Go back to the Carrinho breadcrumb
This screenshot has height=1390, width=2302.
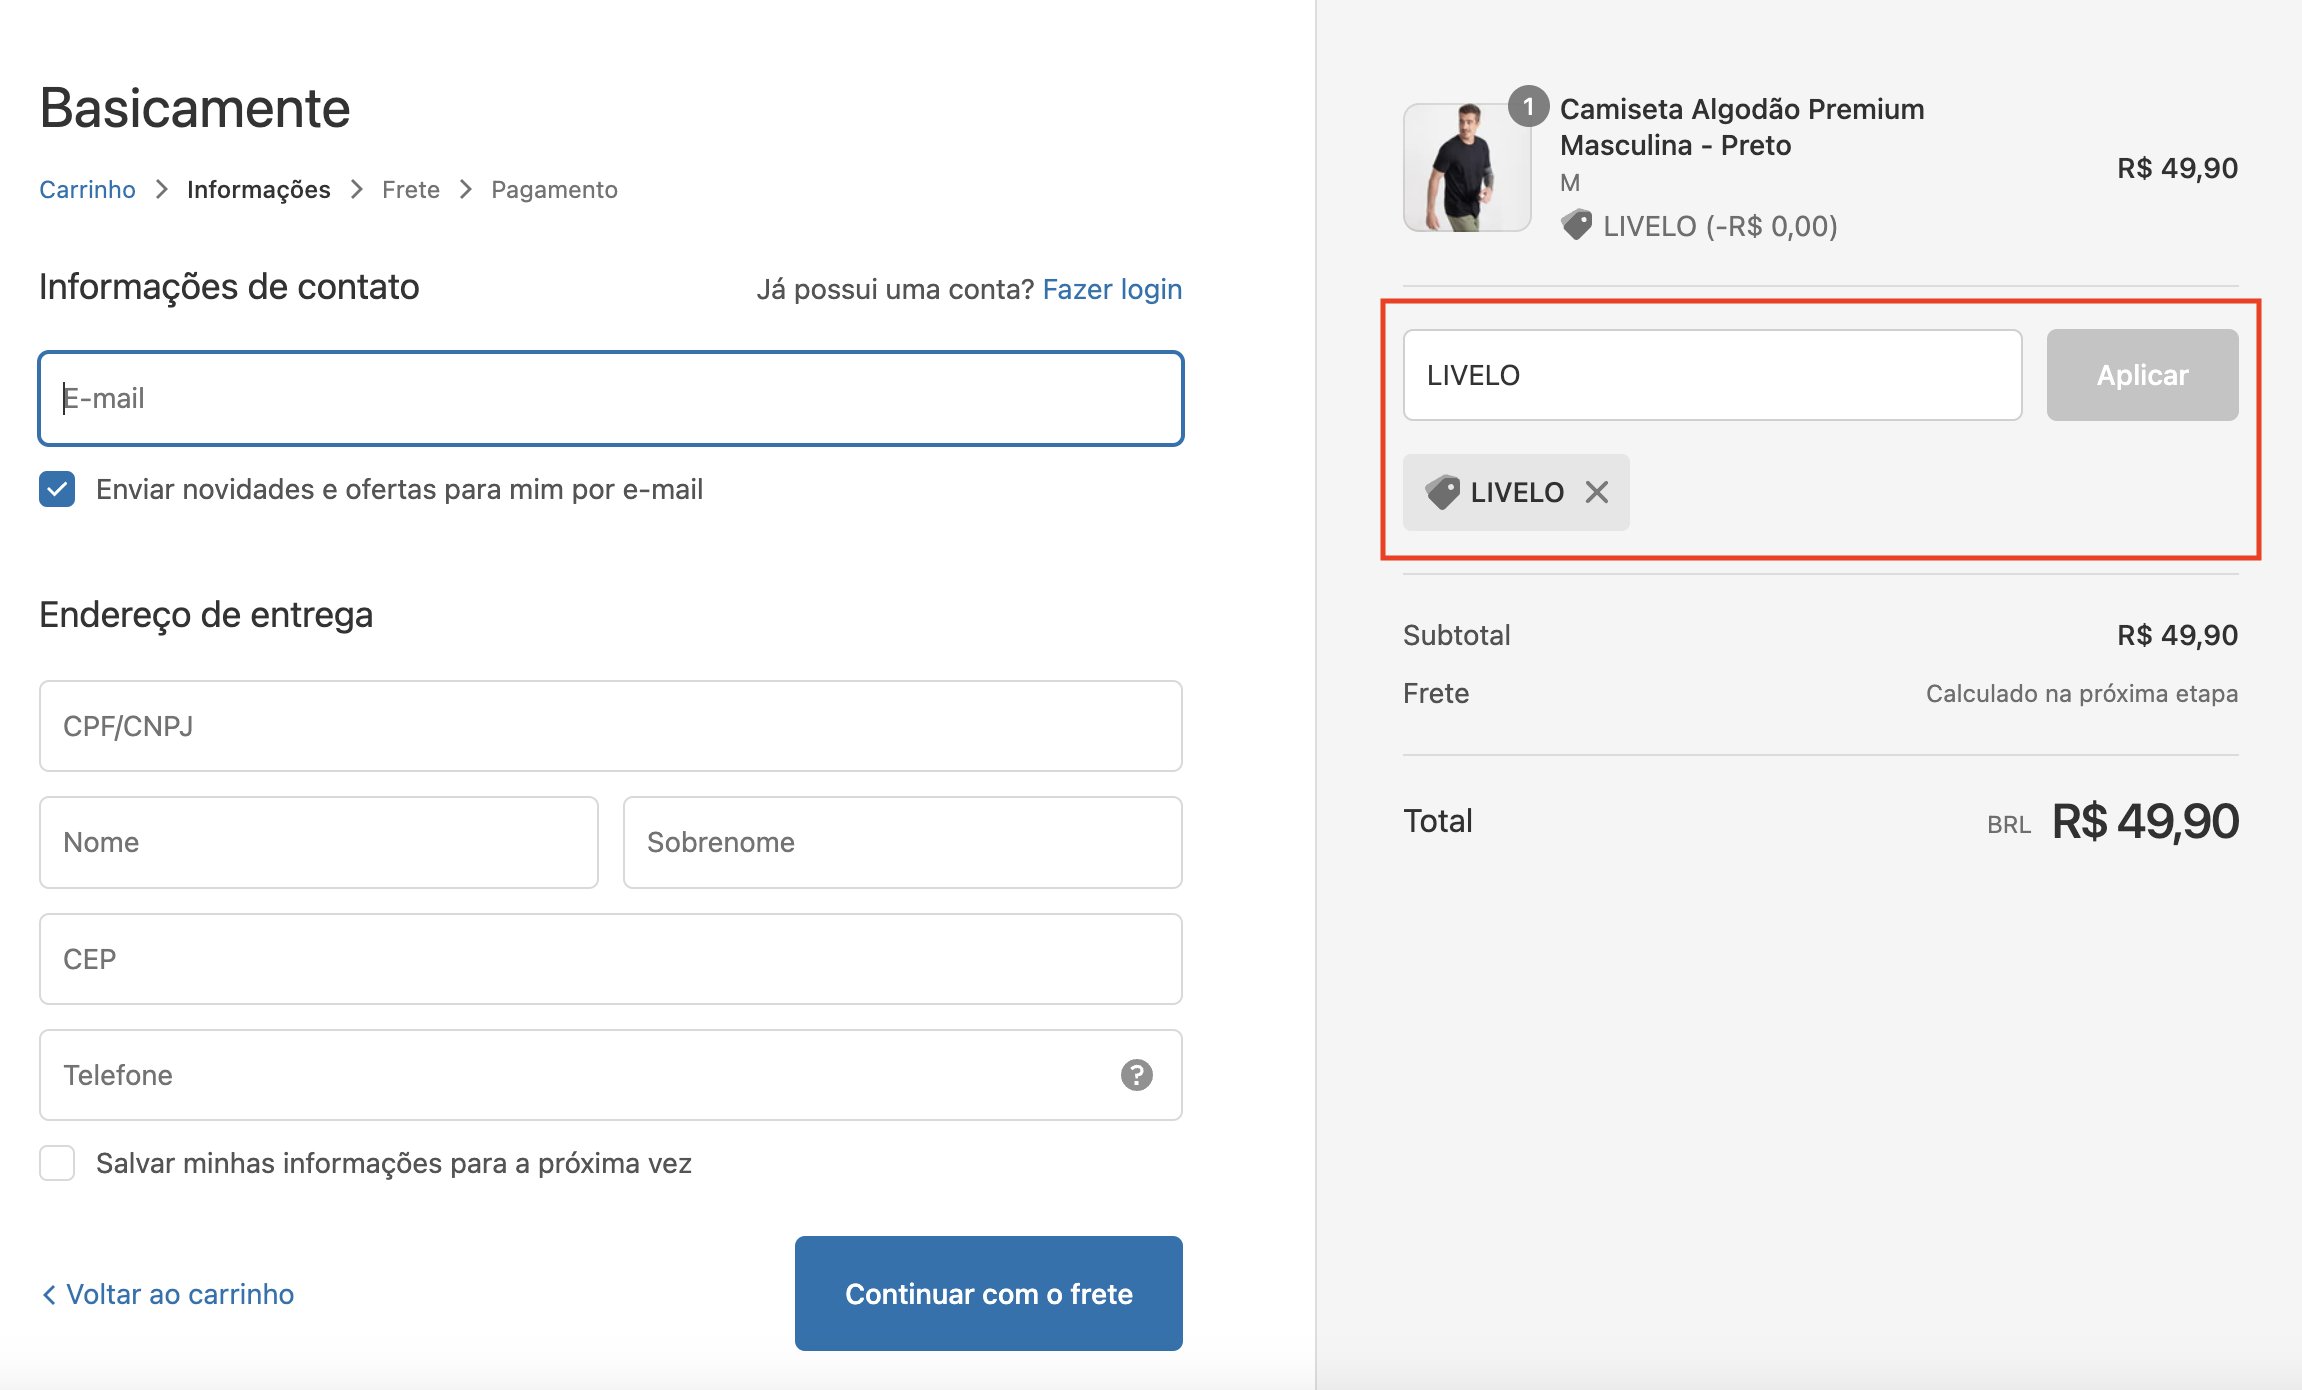[87, 189]
